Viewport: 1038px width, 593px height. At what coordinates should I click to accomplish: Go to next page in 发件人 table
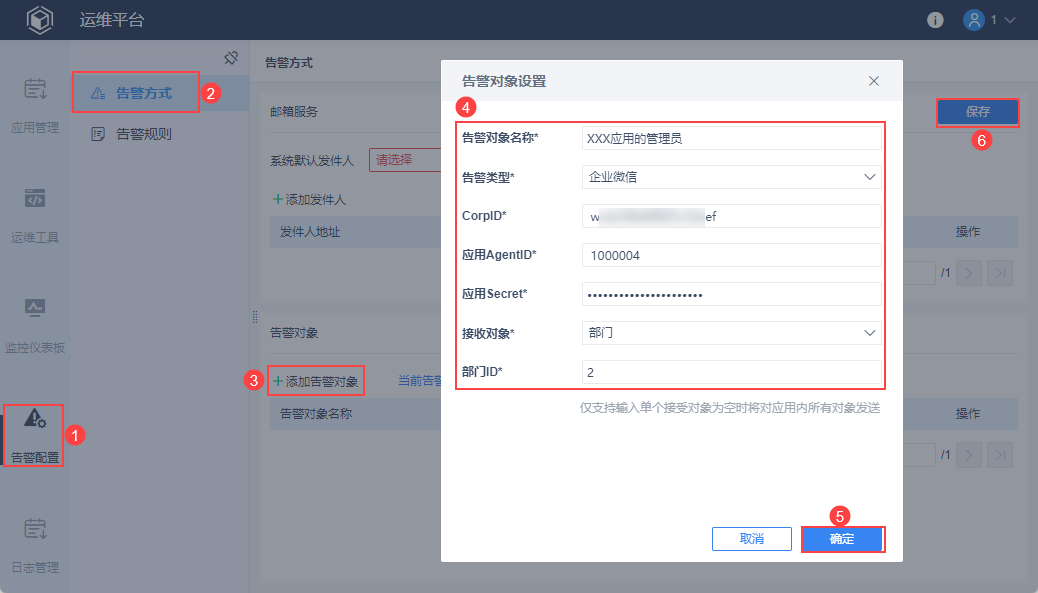click(968, 273)
